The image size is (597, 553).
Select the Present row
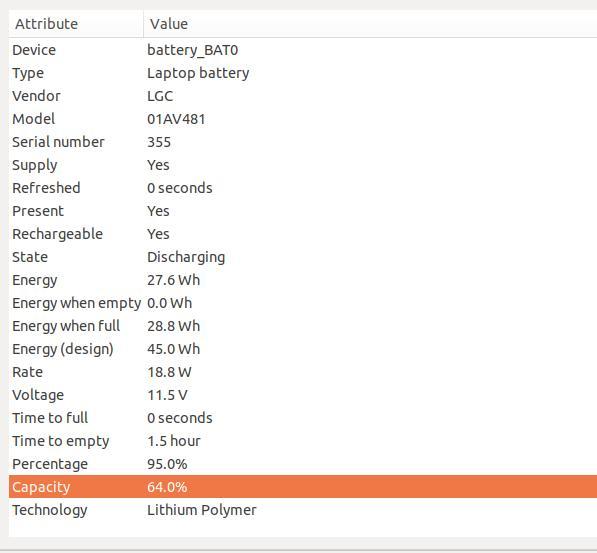tap(303, 211)
